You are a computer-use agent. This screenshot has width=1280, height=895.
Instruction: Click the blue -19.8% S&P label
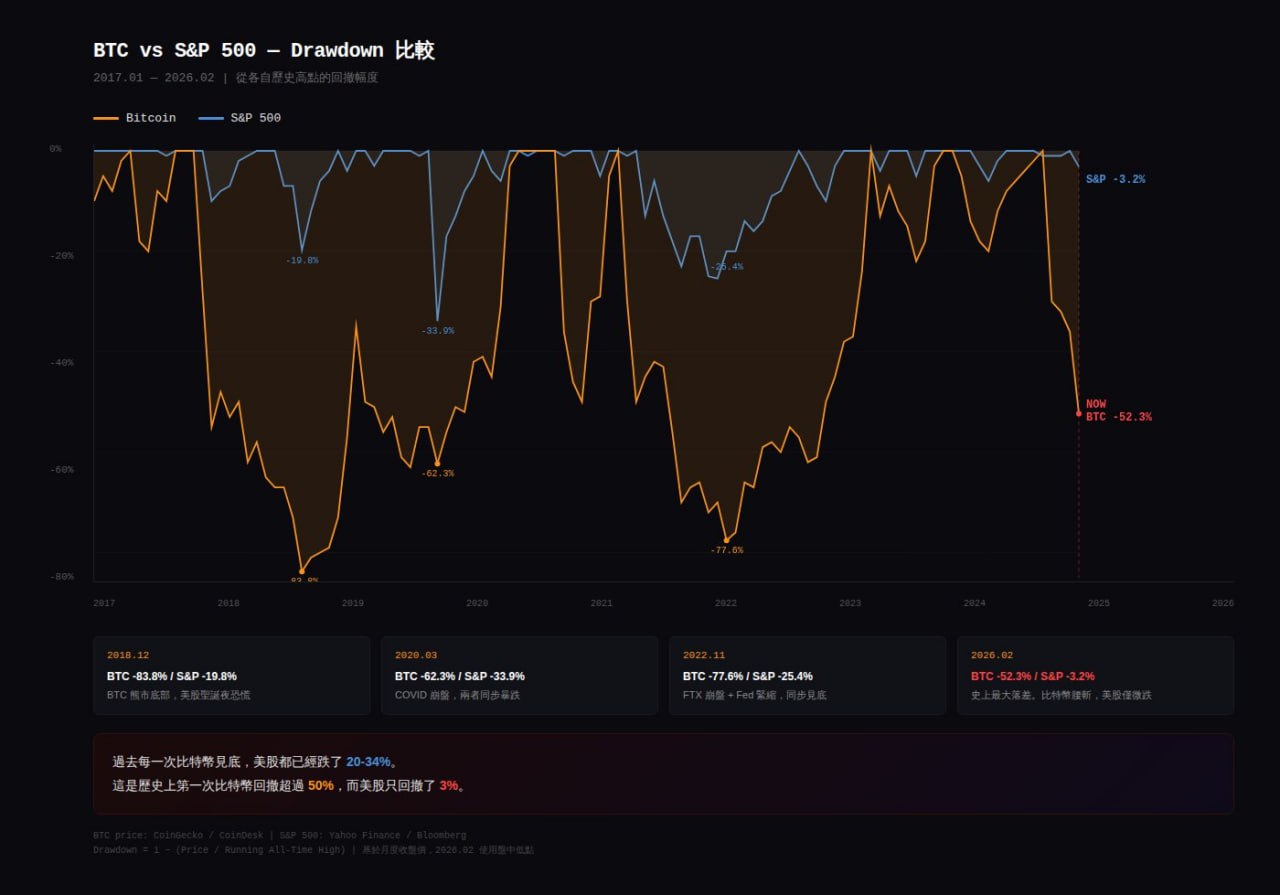click(302, 261)
